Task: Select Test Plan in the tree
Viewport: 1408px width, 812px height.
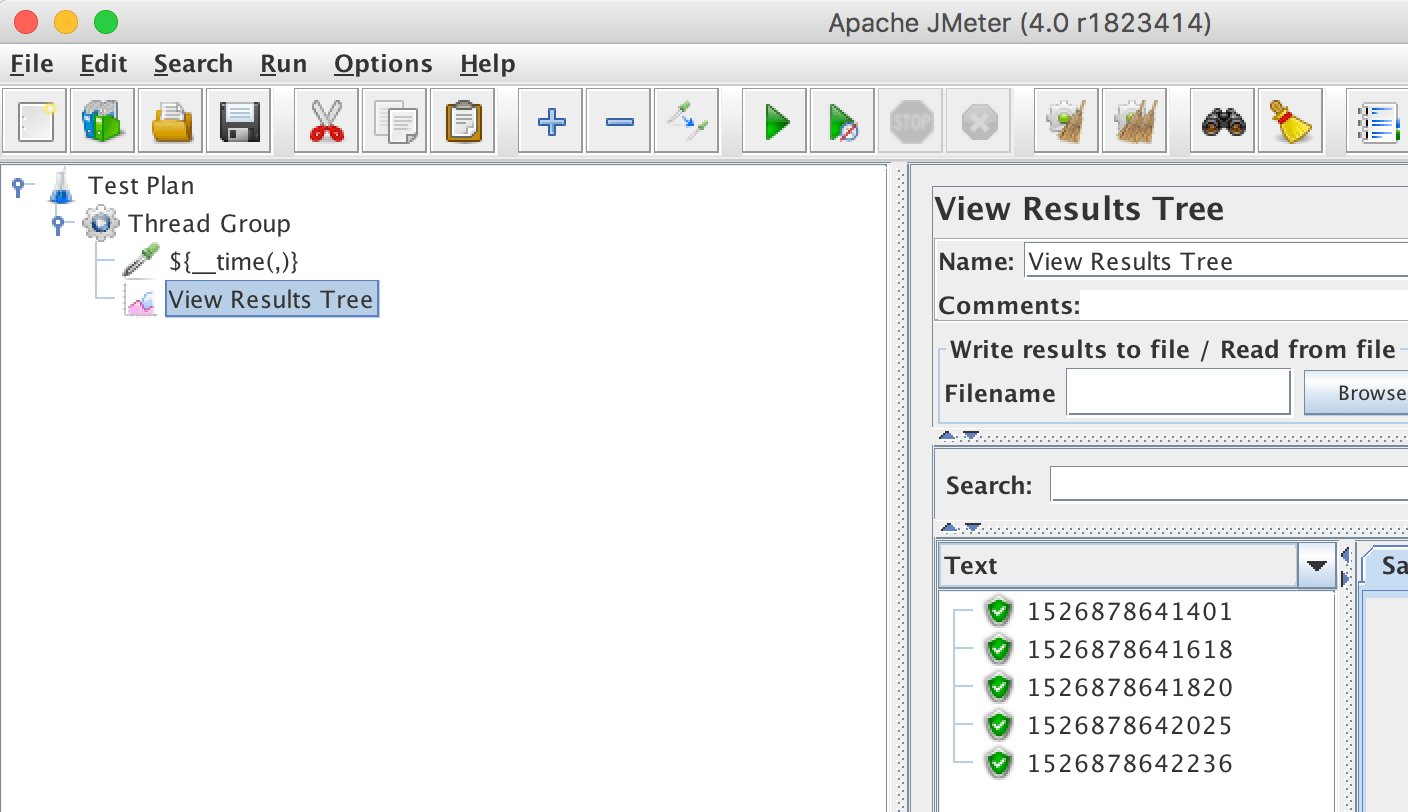Action: (141, 185)
